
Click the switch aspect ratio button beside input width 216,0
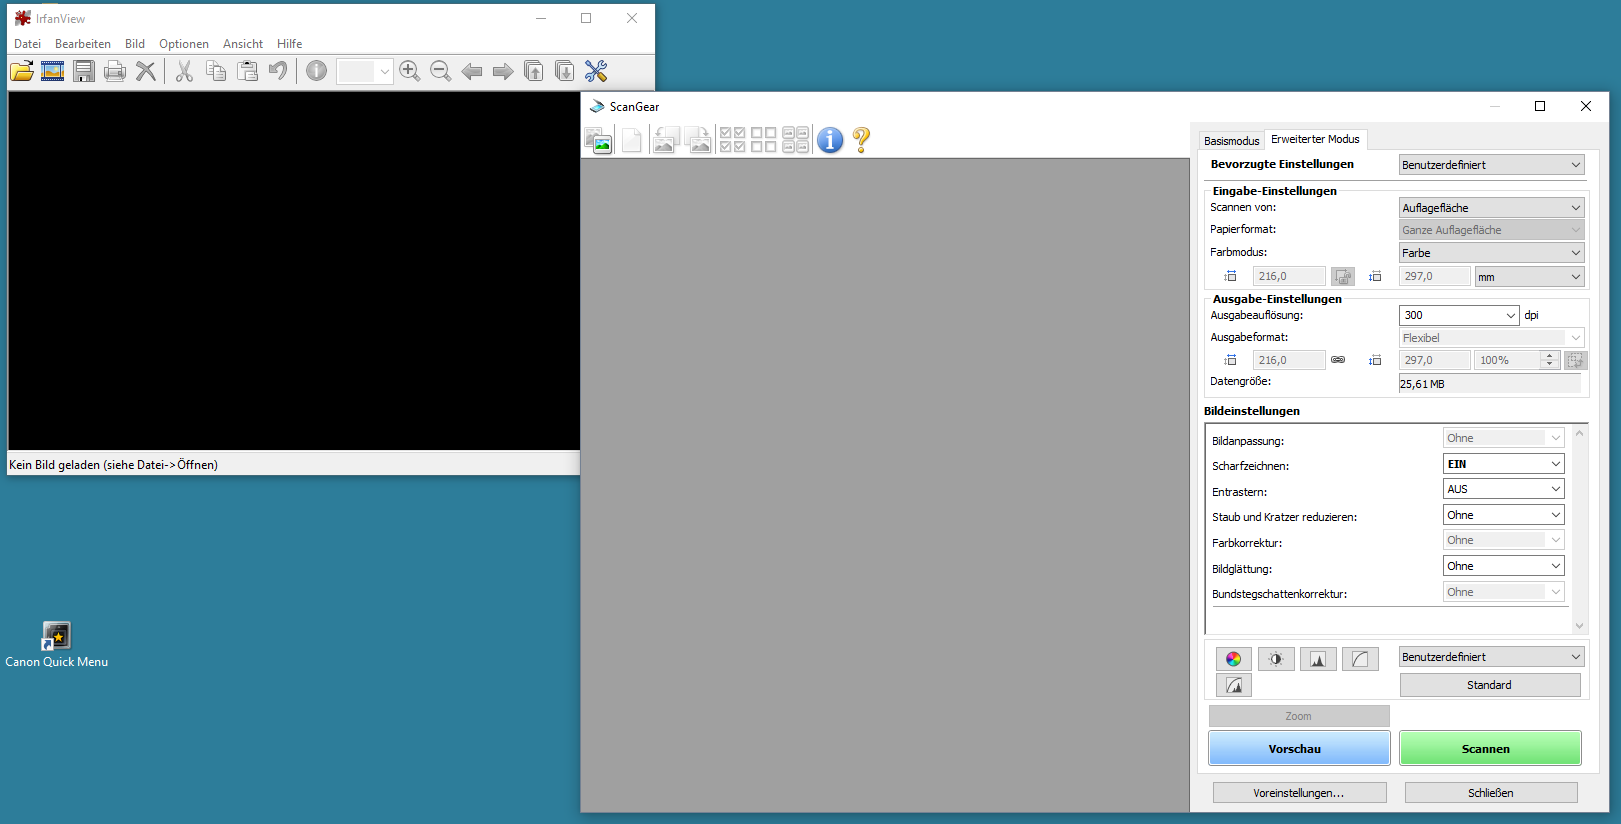[x=1343, y=277]
